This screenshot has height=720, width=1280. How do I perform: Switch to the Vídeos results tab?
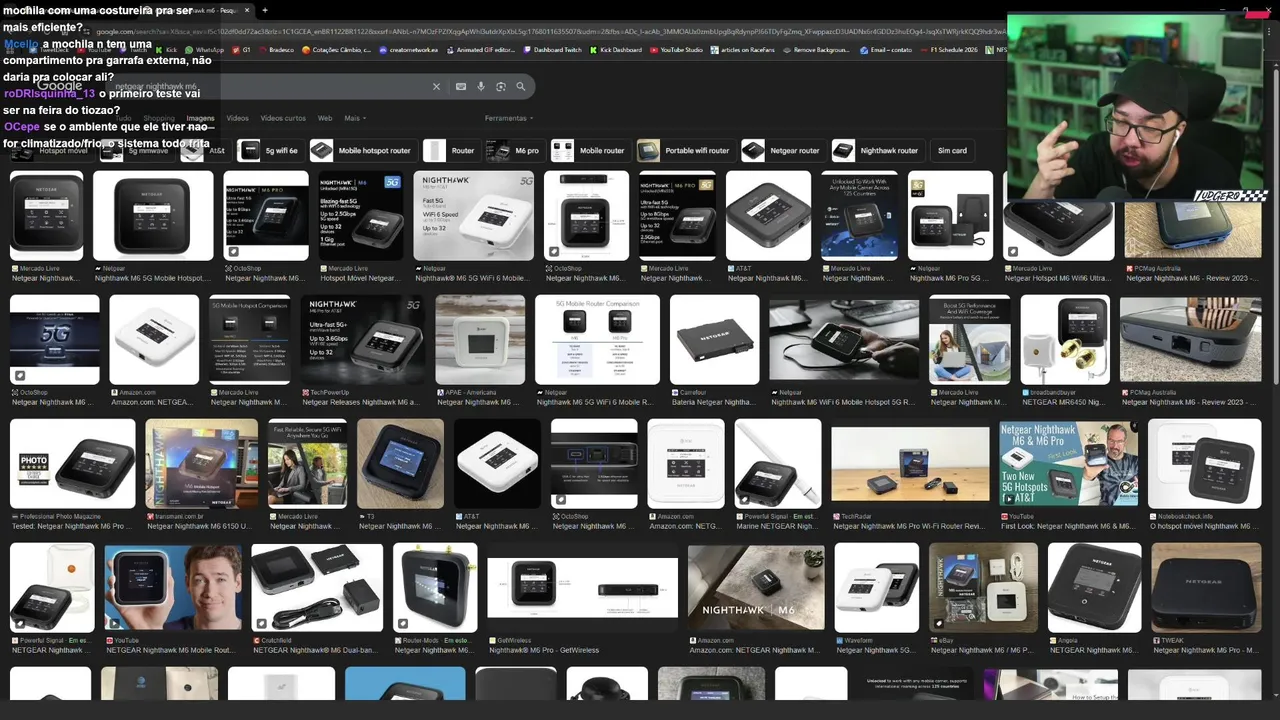(237, 118)
